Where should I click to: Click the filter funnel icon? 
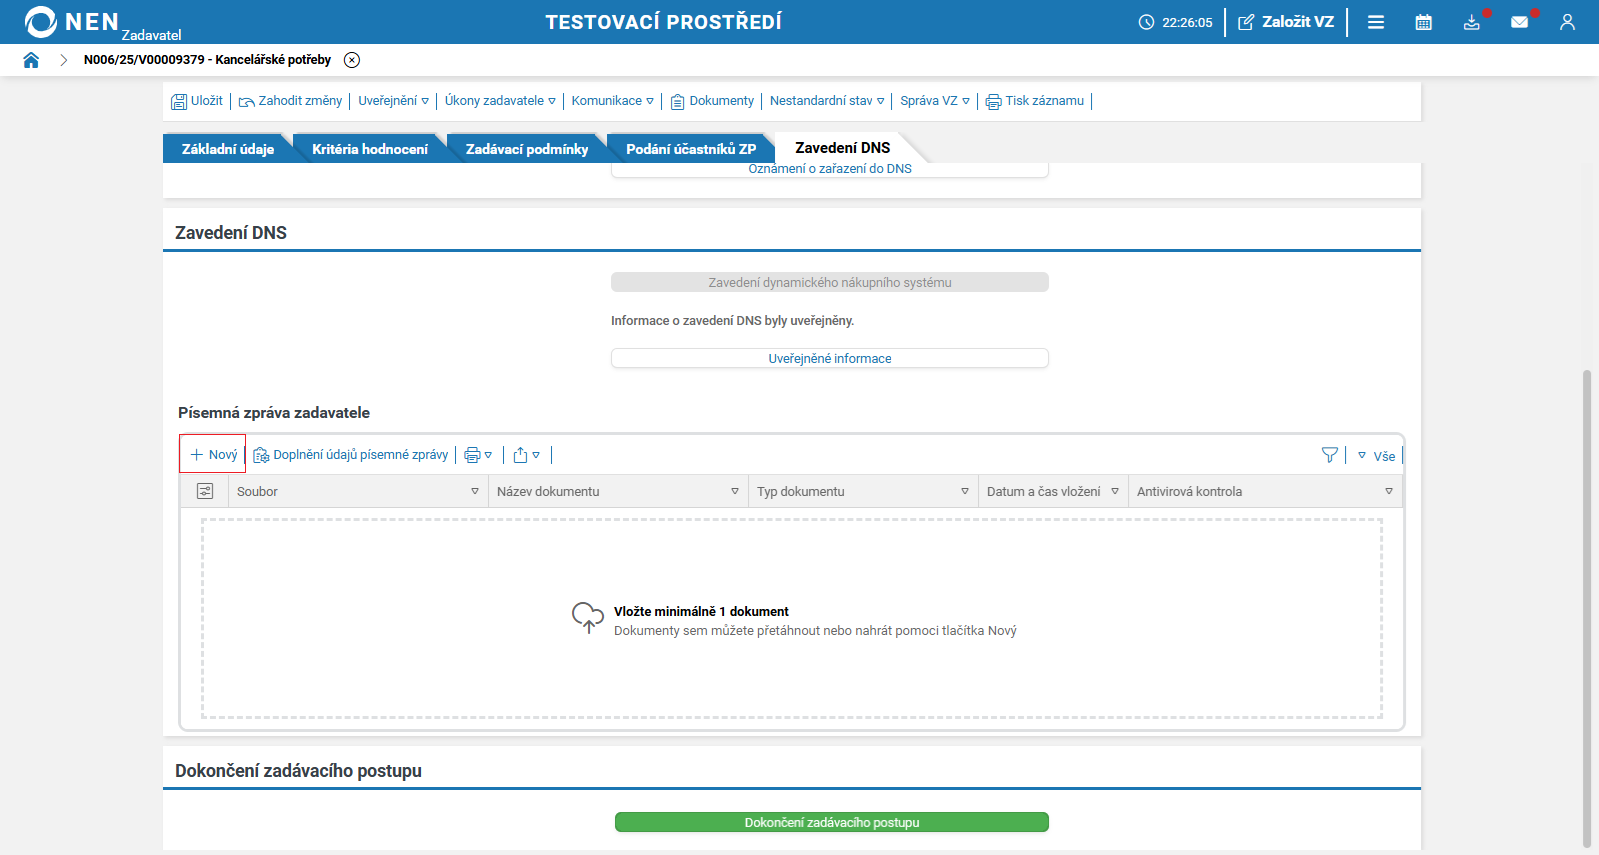pos(1329,455)
